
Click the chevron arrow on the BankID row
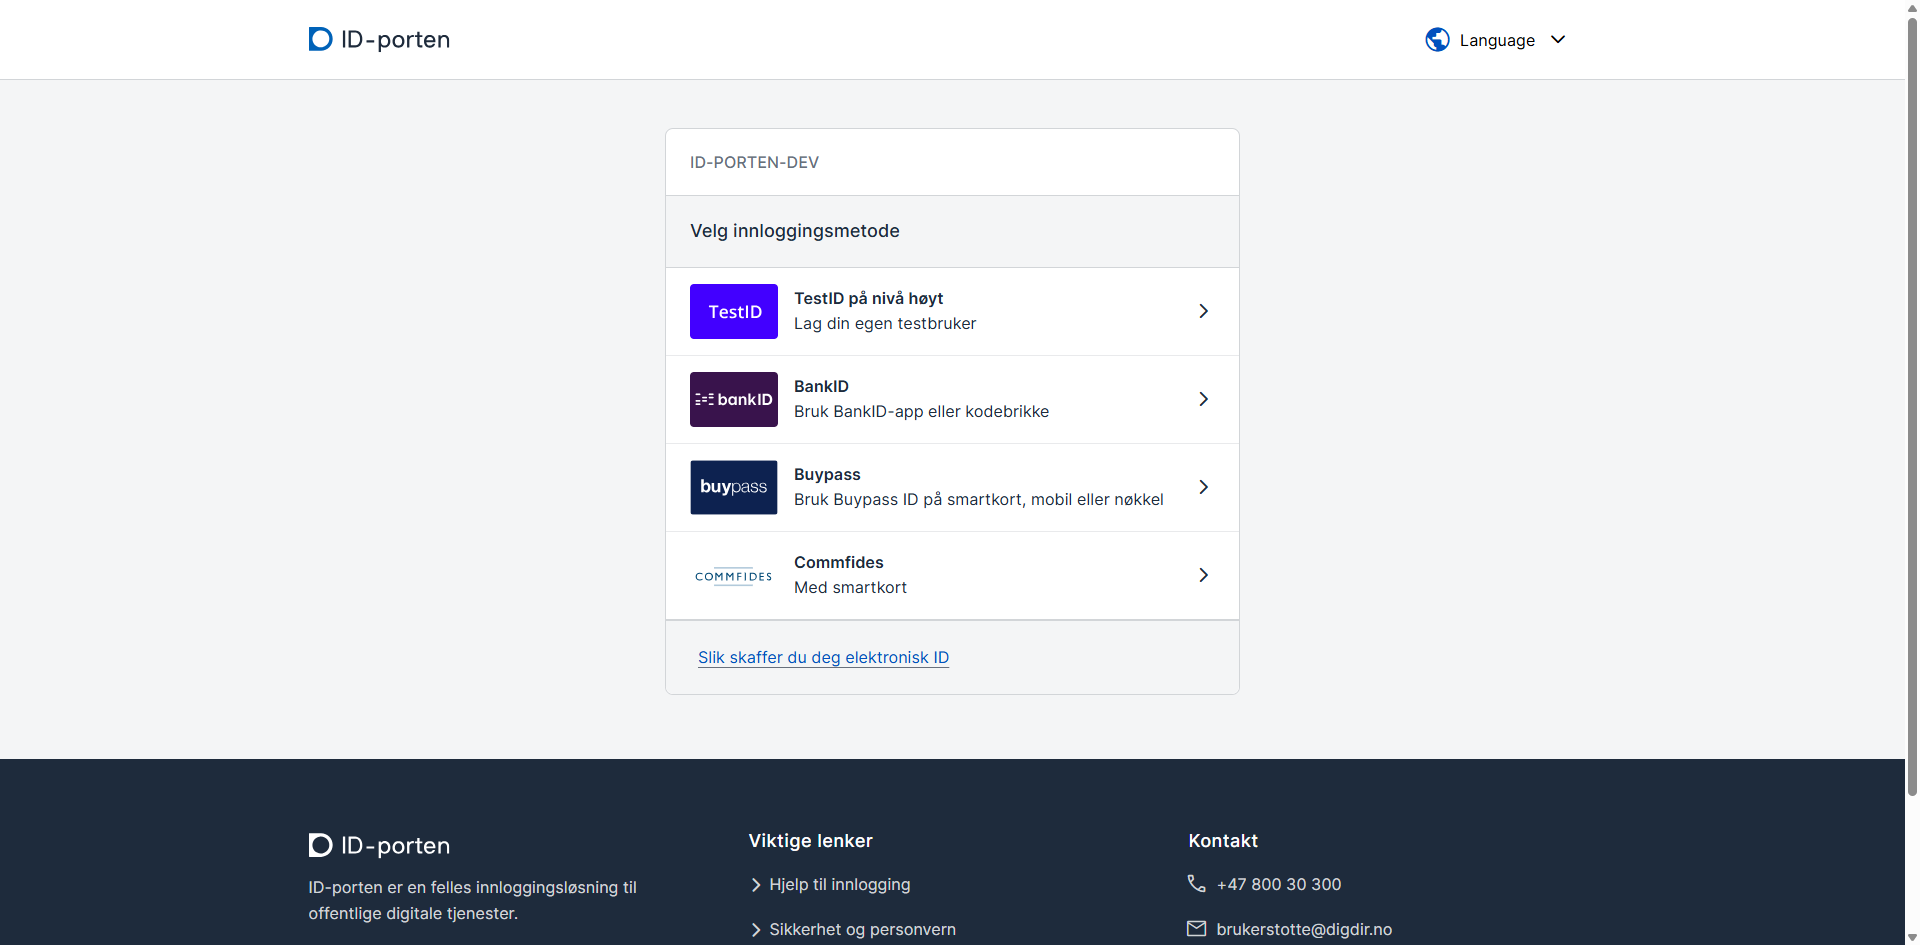click(x=1204, y=399)
